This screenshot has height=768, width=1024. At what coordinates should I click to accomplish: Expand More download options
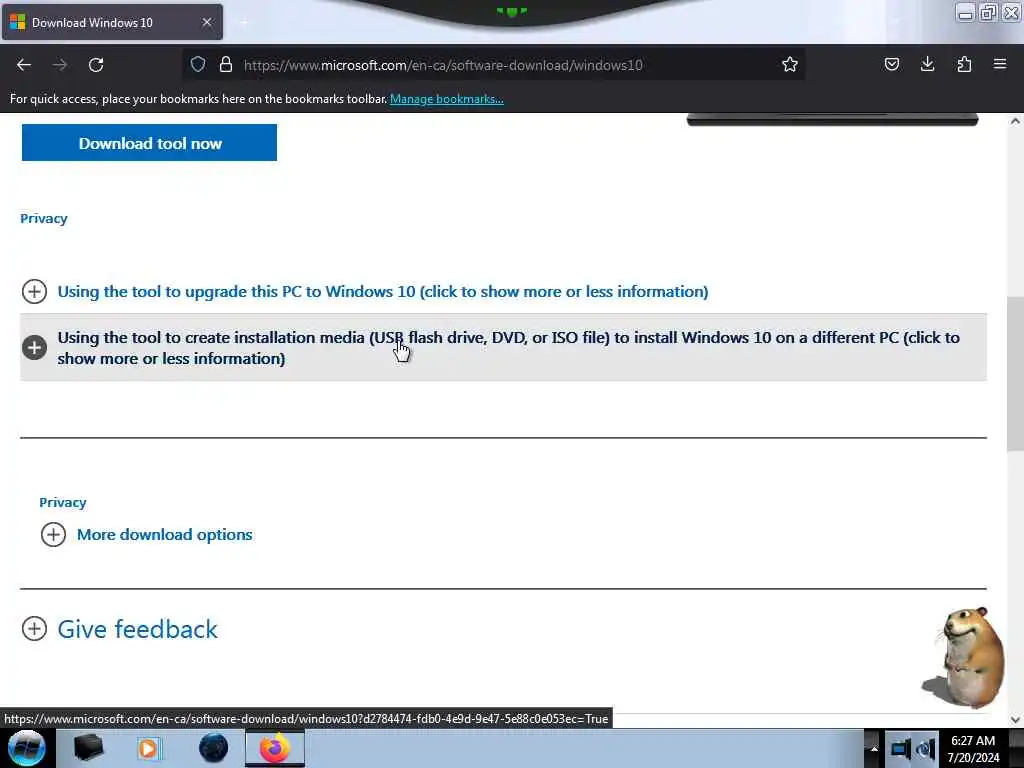coord(165,534)
